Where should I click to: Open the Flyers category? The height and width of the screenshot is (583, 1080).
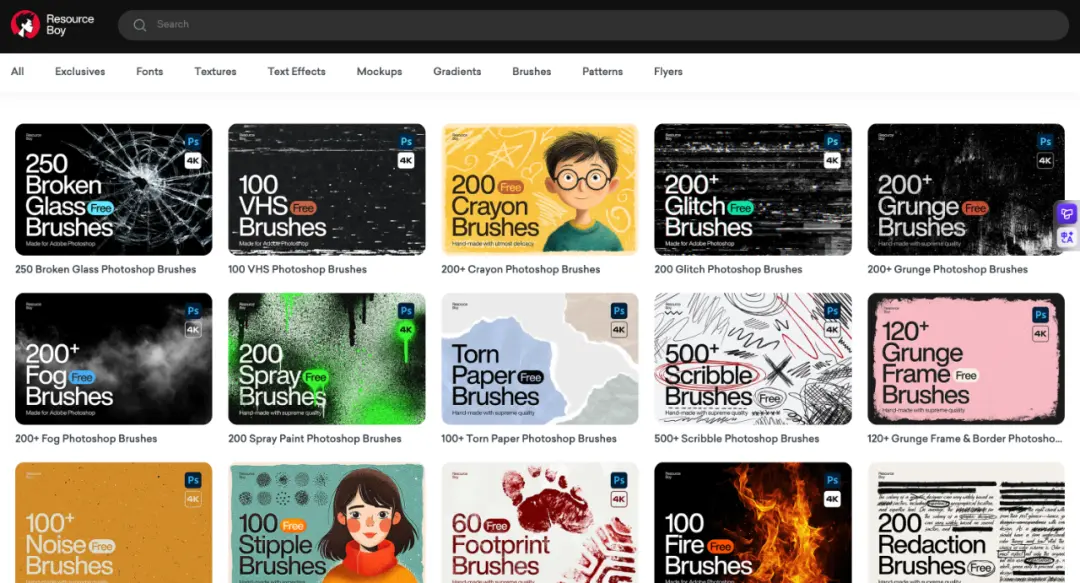click(x=668, y=71)
